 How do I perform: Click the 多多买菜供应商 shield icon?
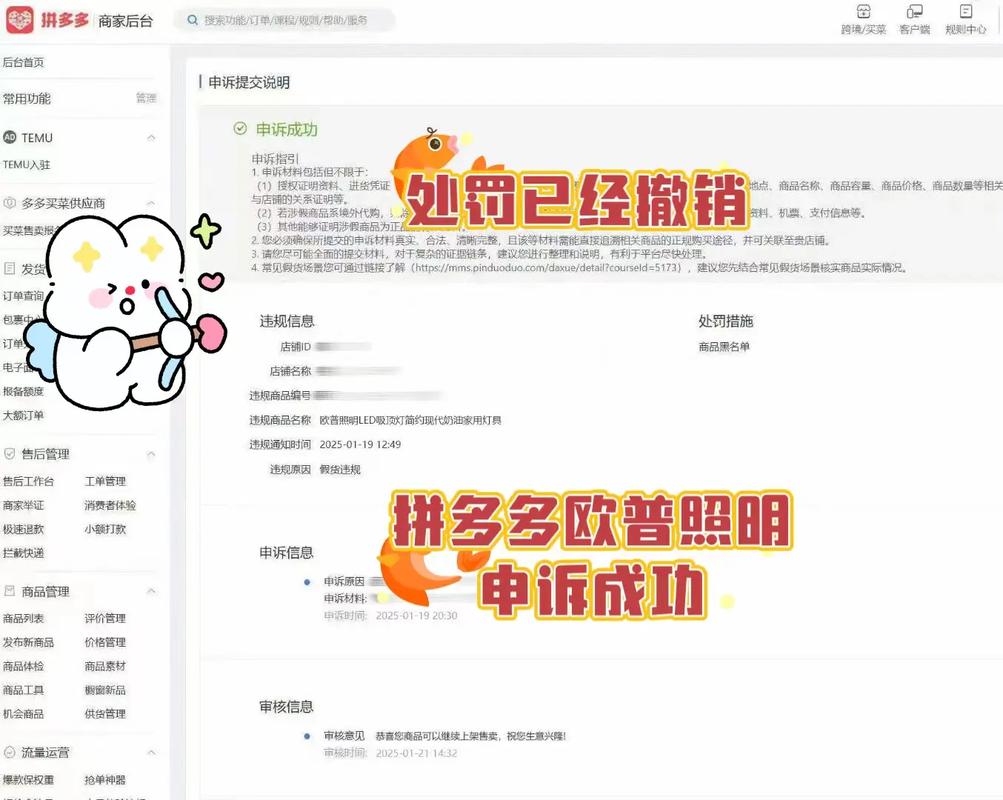pos(10,203)
